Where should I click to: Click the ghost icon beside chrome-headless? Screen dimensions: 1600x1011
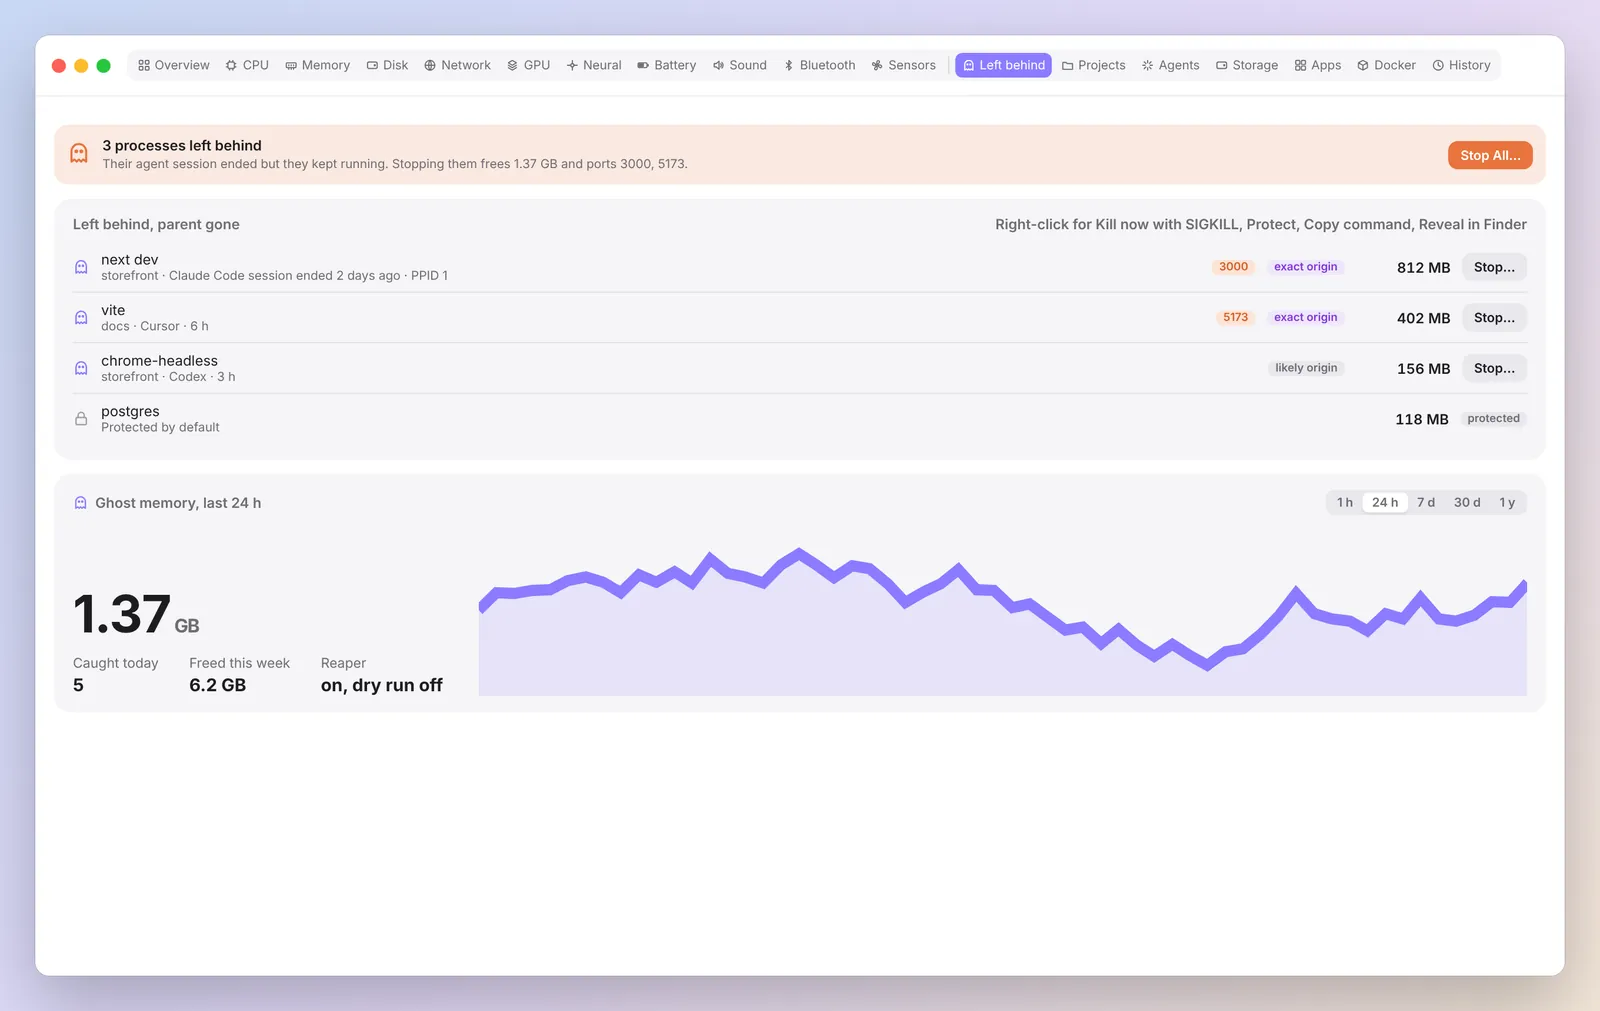pos(81,368)
